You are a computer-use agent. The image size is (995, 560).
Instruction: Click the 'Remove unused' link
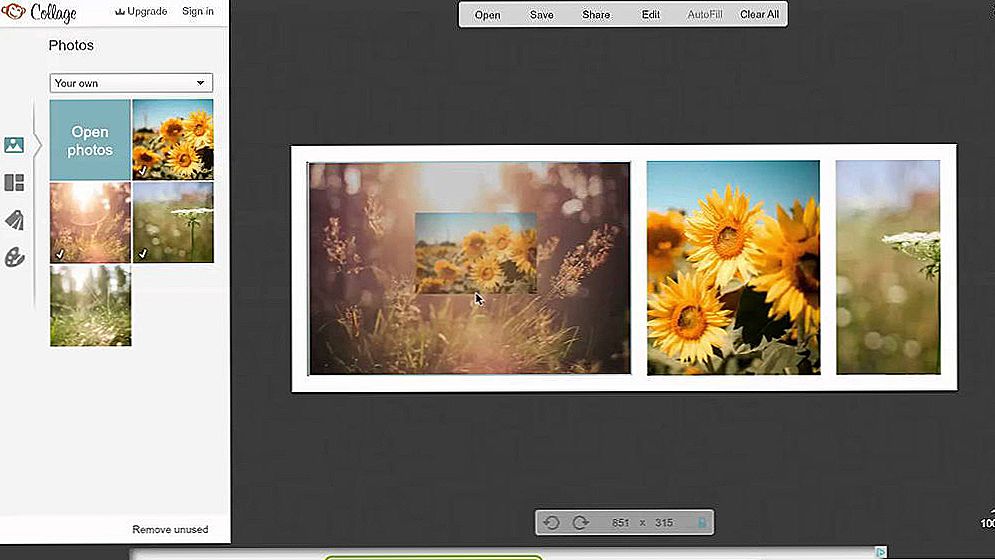click(x=169, y=529)
